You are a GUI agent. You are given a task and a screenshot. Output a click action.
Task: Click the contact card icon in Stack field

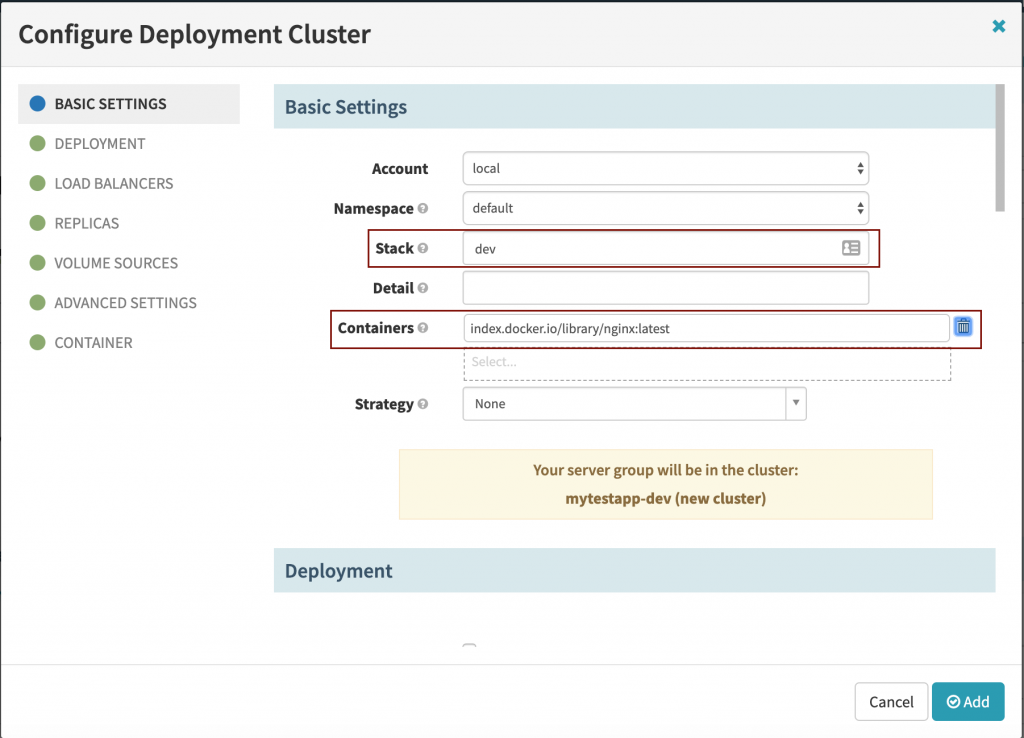(851, 249)
